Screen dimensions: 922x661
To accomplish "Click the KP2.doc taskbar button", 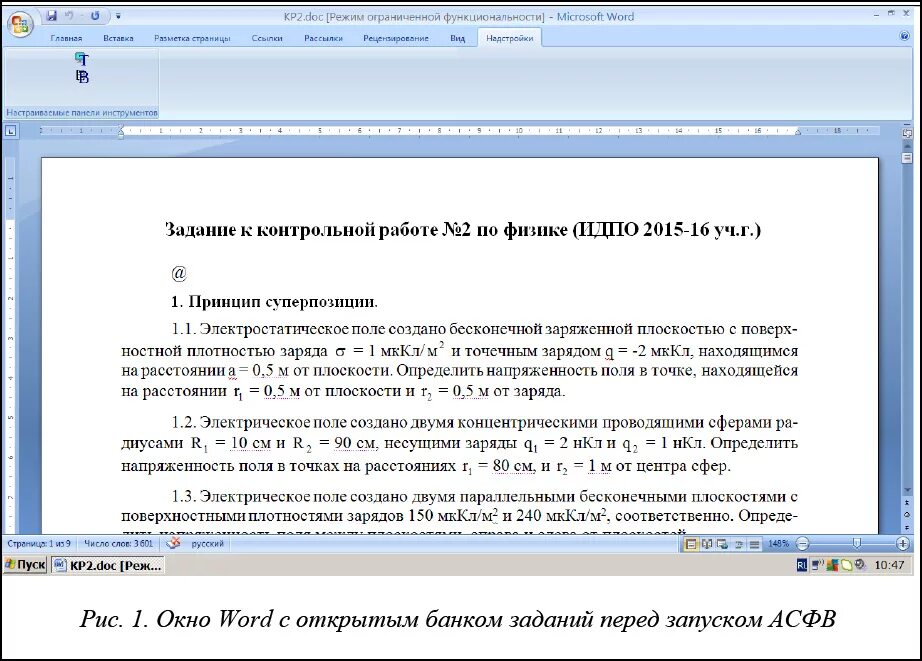I will (x=108, y=565).
